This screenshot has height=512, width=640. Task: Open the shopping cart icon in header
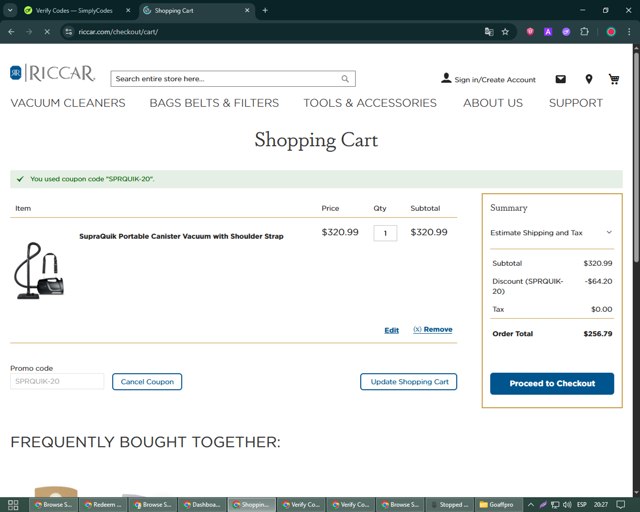pos(613,79)
